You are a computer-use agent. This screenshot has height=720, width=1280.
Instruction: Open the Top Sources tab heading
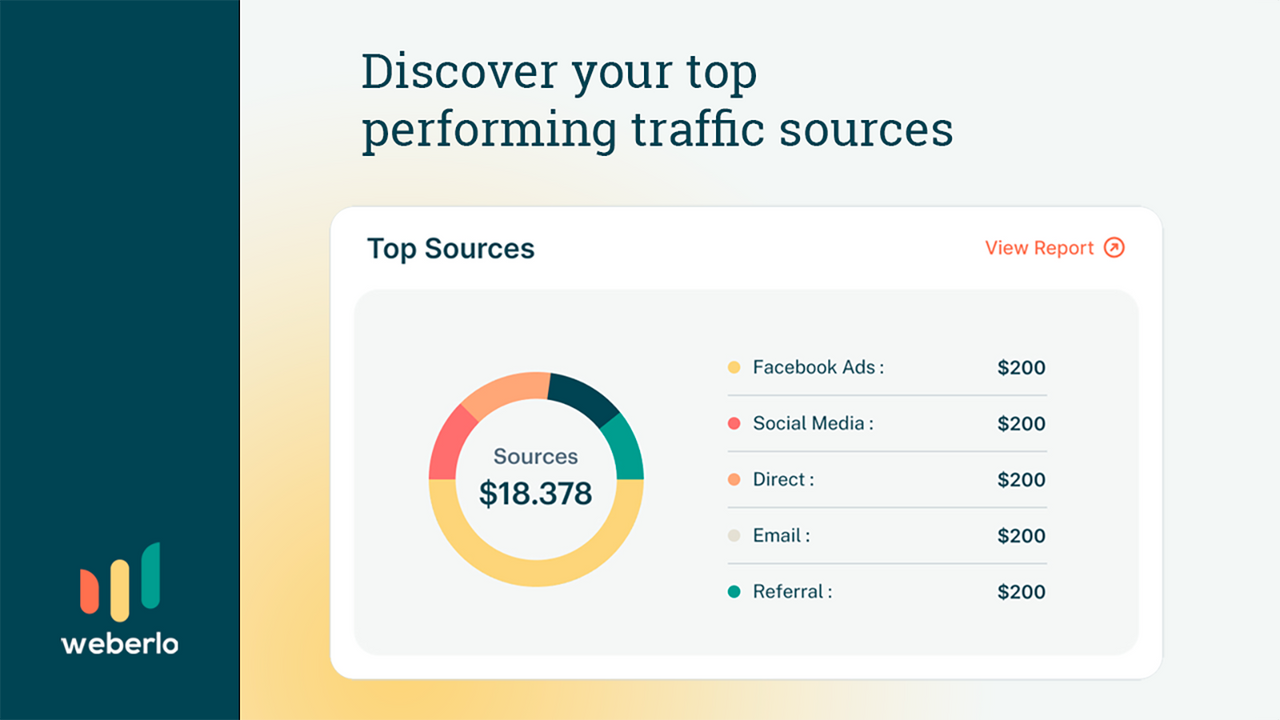pyautogui.click(x=451, y=247)
